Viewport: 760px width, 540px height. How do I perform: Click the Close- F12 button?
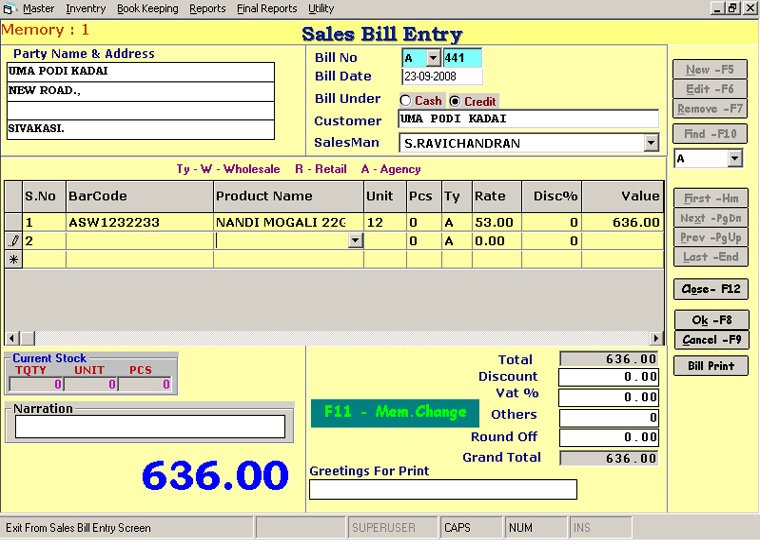pyautogui.click(x=711, y=289)
